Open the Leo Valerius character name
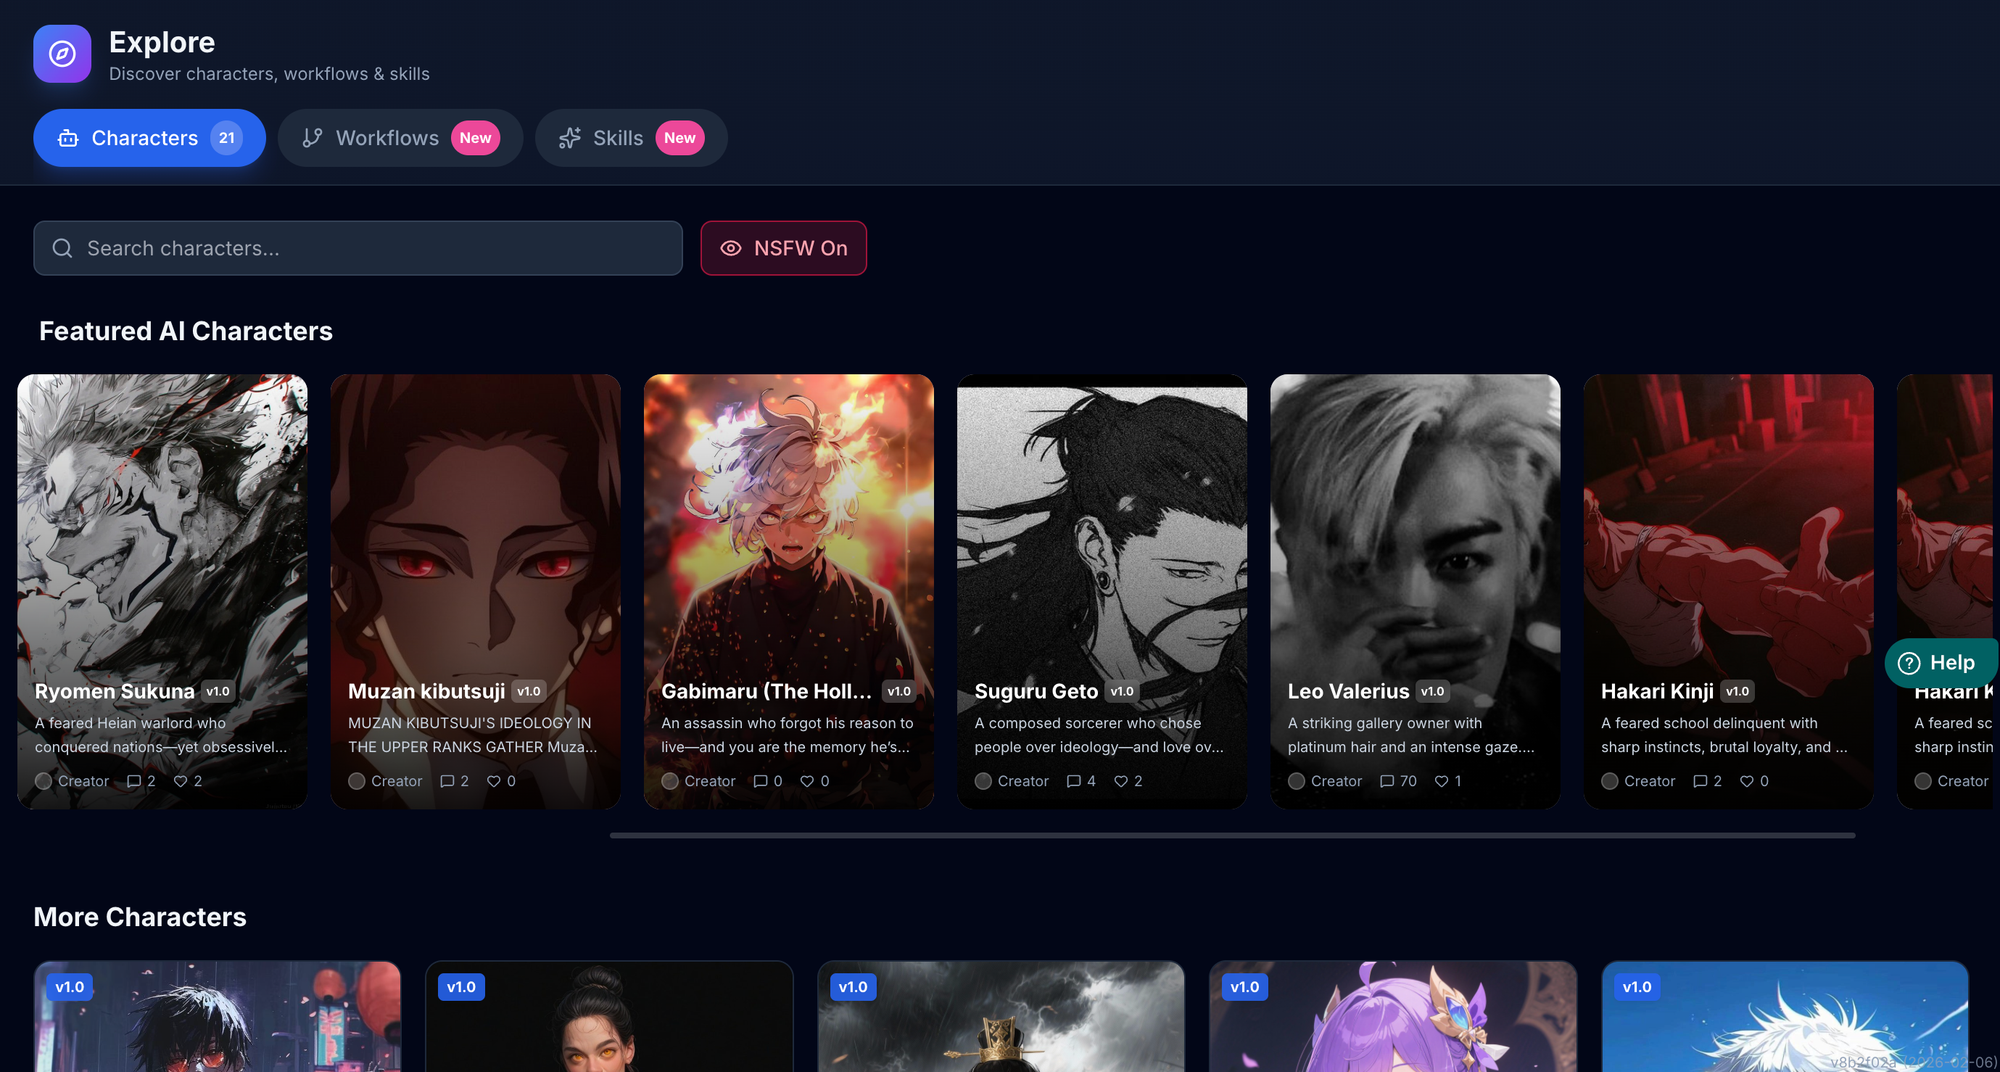 point(1348,691)
